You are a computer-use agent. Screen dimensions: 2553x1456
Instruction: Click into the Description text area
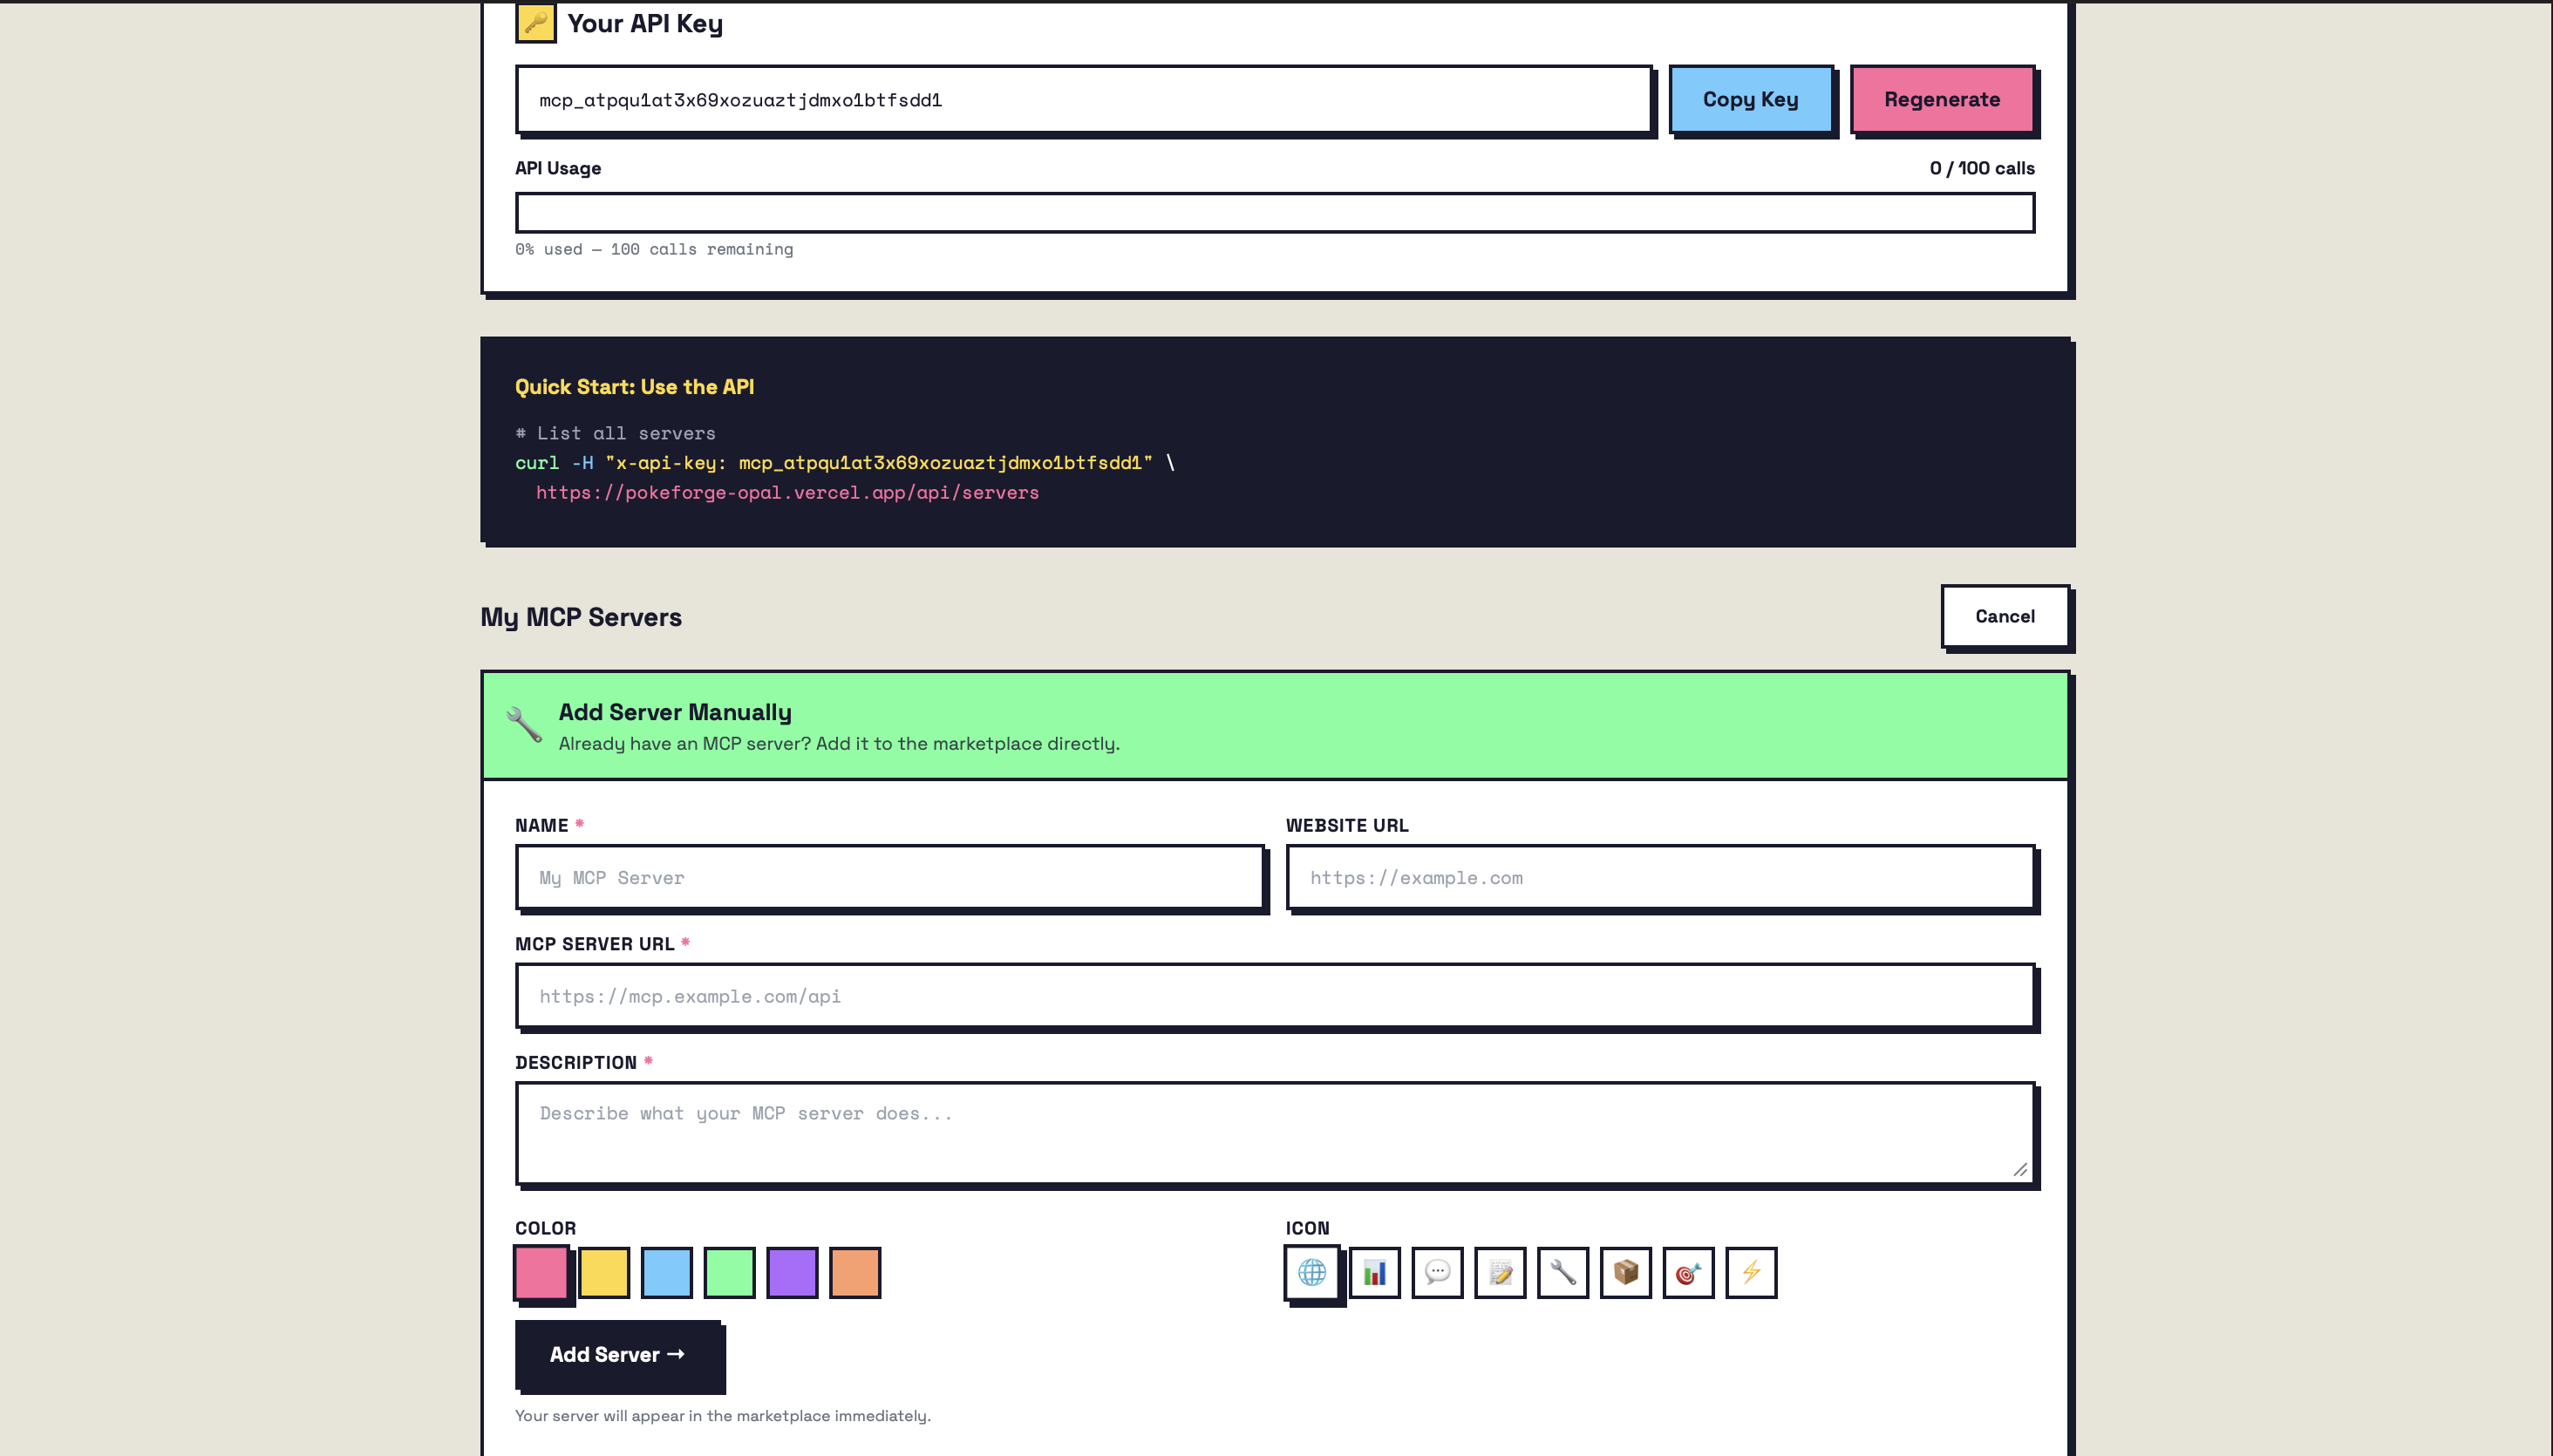[1275, 1132]
